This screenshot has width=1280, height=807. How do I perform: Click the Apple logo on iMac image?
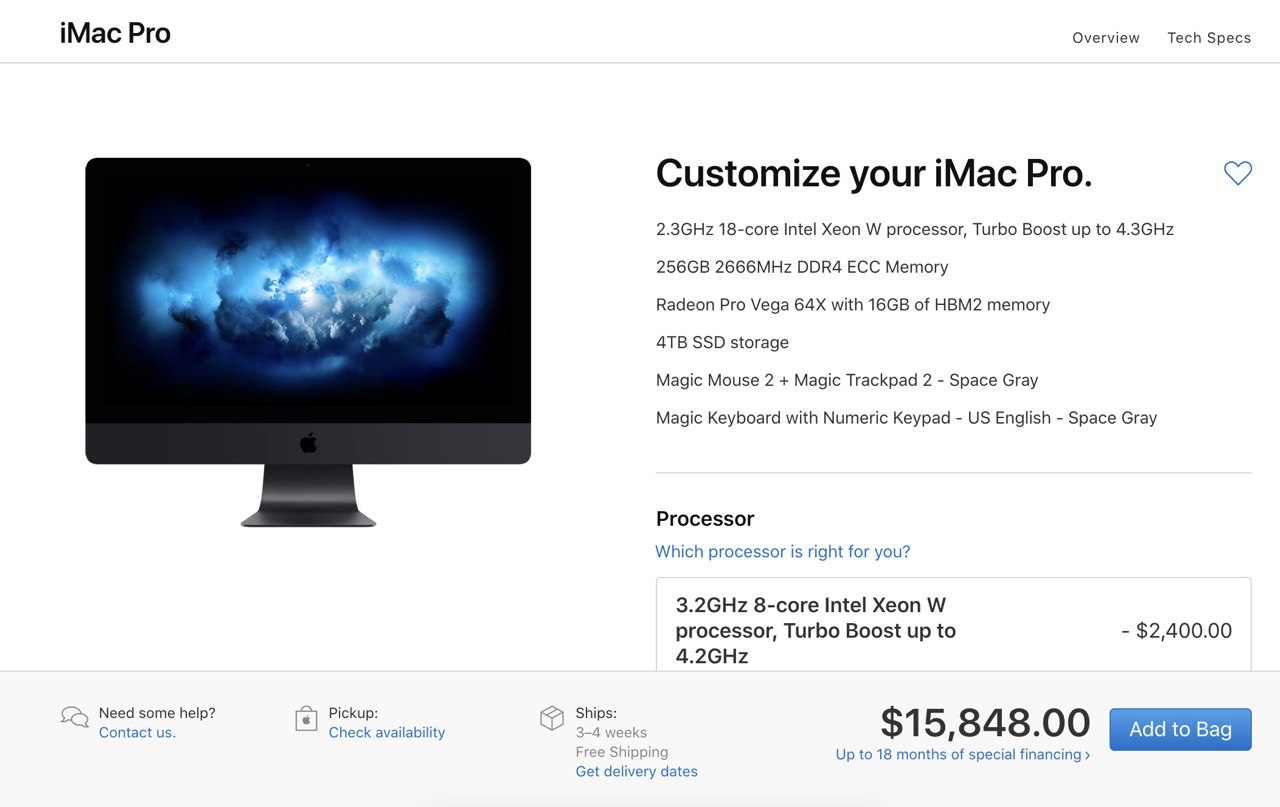[x=308, y=443]
